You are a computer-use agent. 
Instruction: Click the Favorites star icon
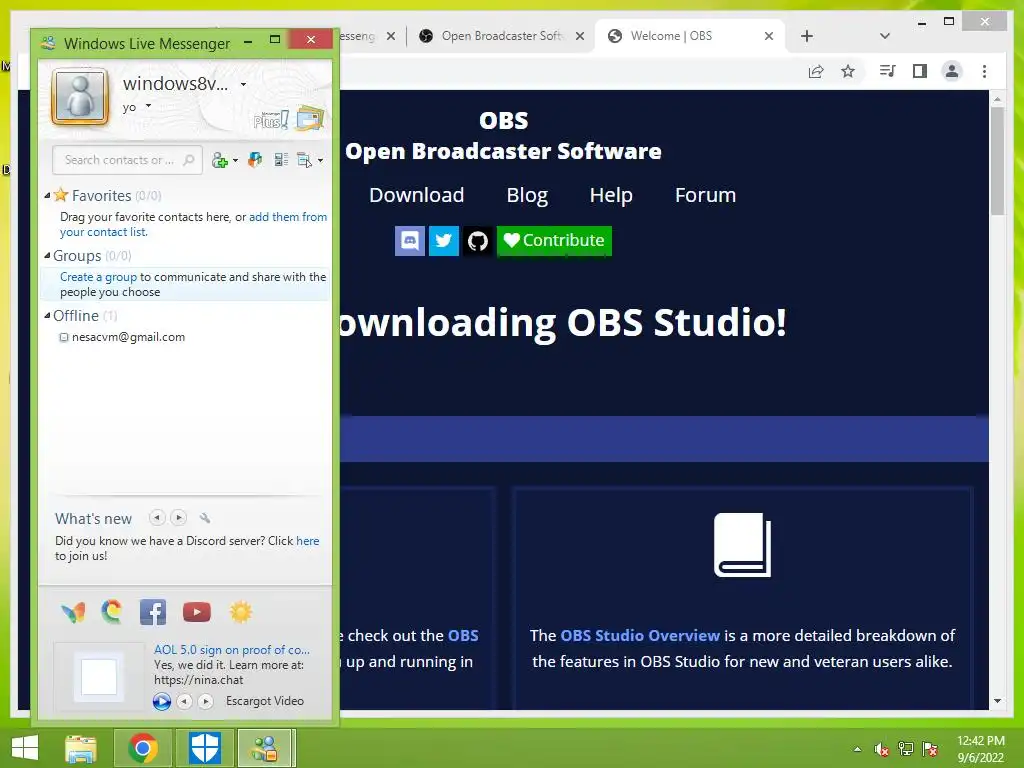[61, 195]
